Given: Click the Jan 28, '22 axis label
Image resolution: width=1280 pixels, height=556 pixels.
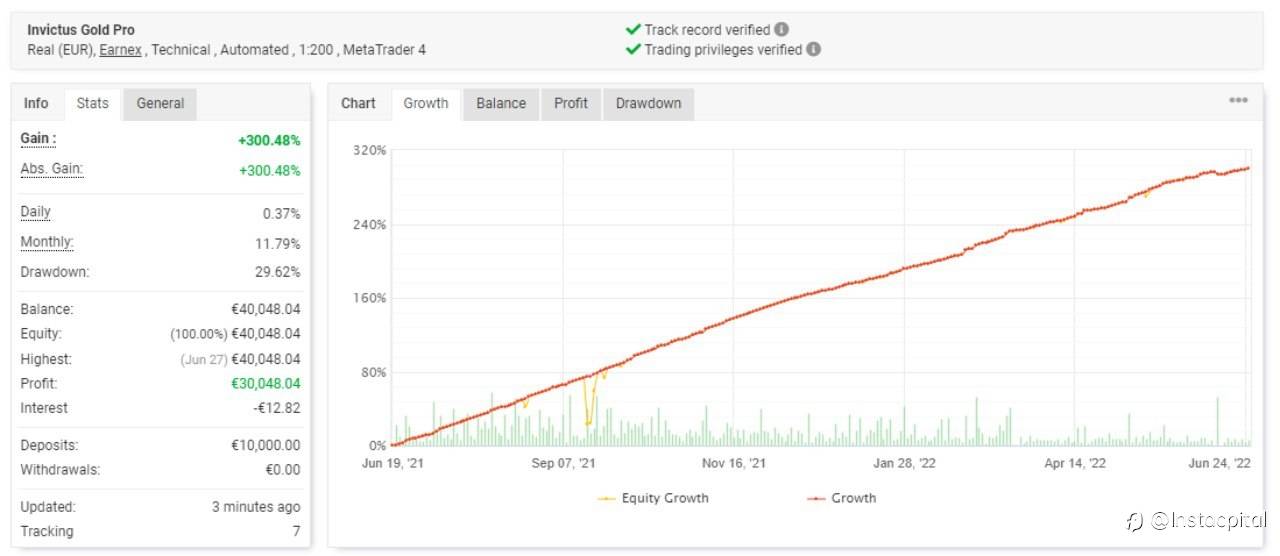Looking at the screenshot, I should (x=904, y=463).
